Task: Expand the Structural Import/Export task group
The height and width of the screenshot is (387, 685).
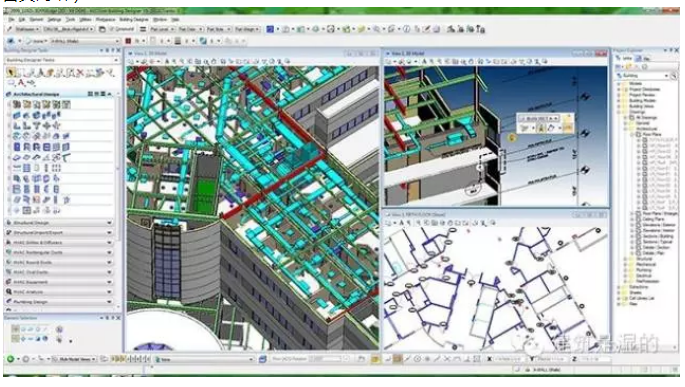Action: click(60, 233)
